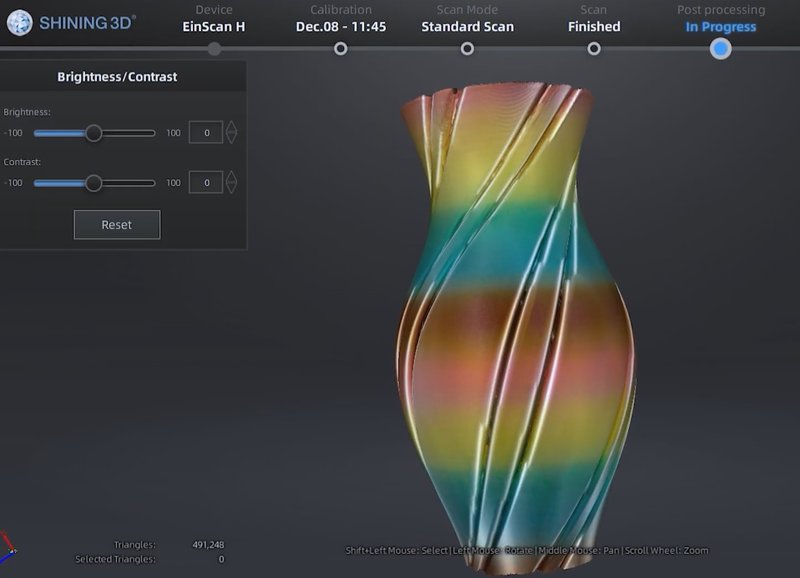Click the Shining 3D logo icon
The image size is (800, 578).
(x=19, y=22)
